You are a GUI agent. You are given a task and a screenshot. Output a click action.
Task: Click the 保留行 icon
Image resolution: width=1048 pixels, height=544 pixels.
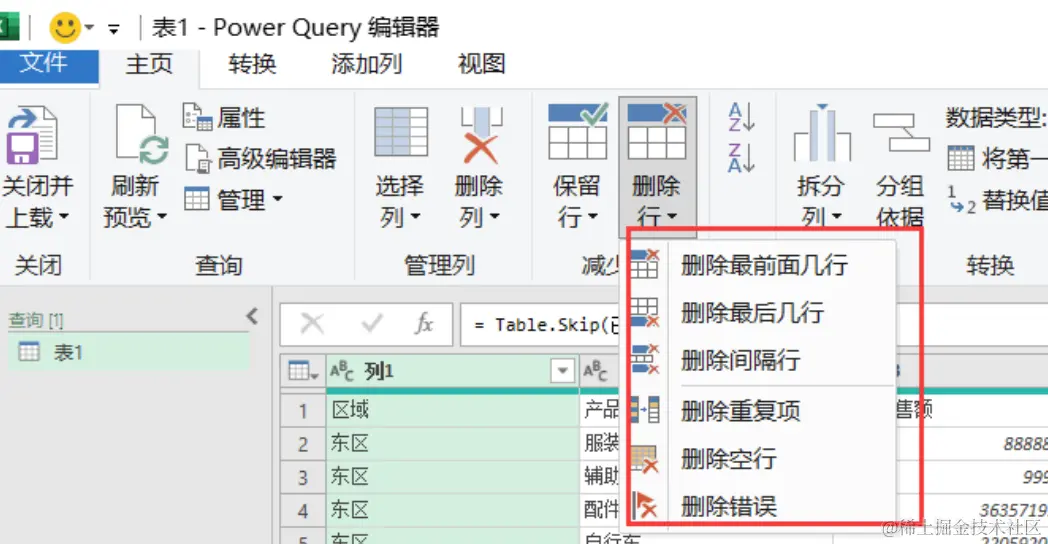[x=577, y=131]
